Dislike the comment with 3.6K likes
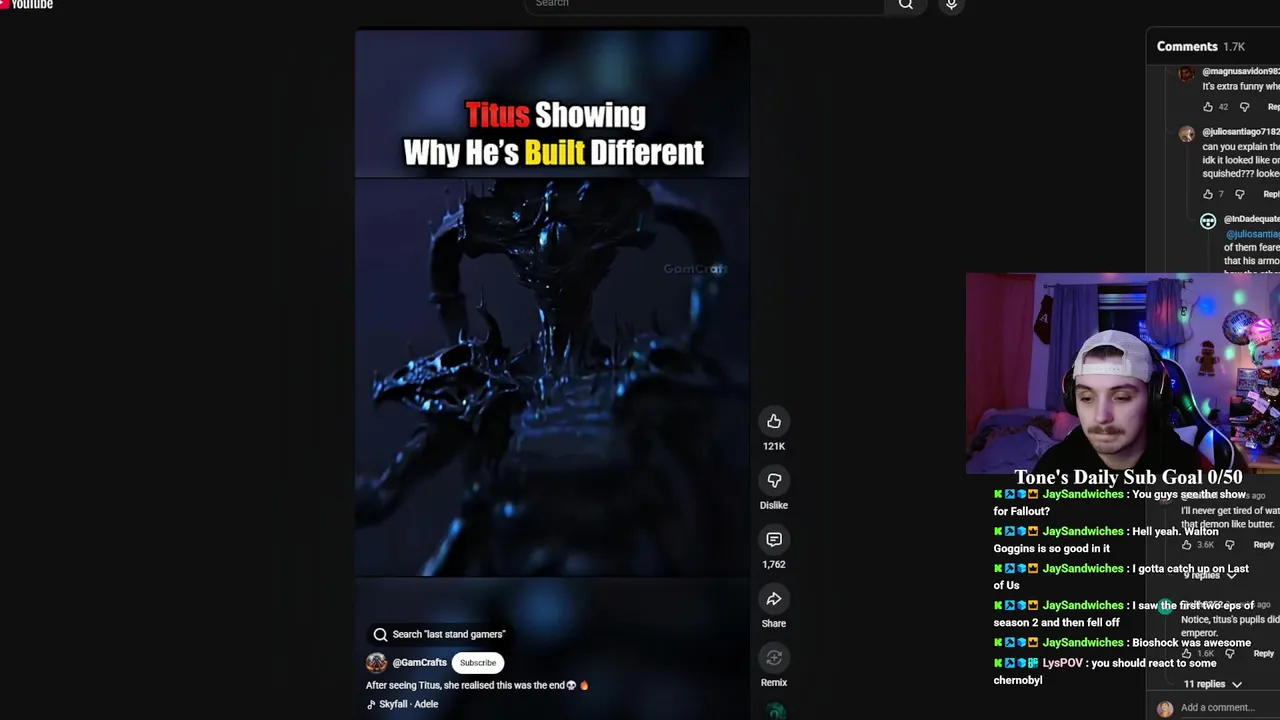1280x720 pixels. 1230,545
